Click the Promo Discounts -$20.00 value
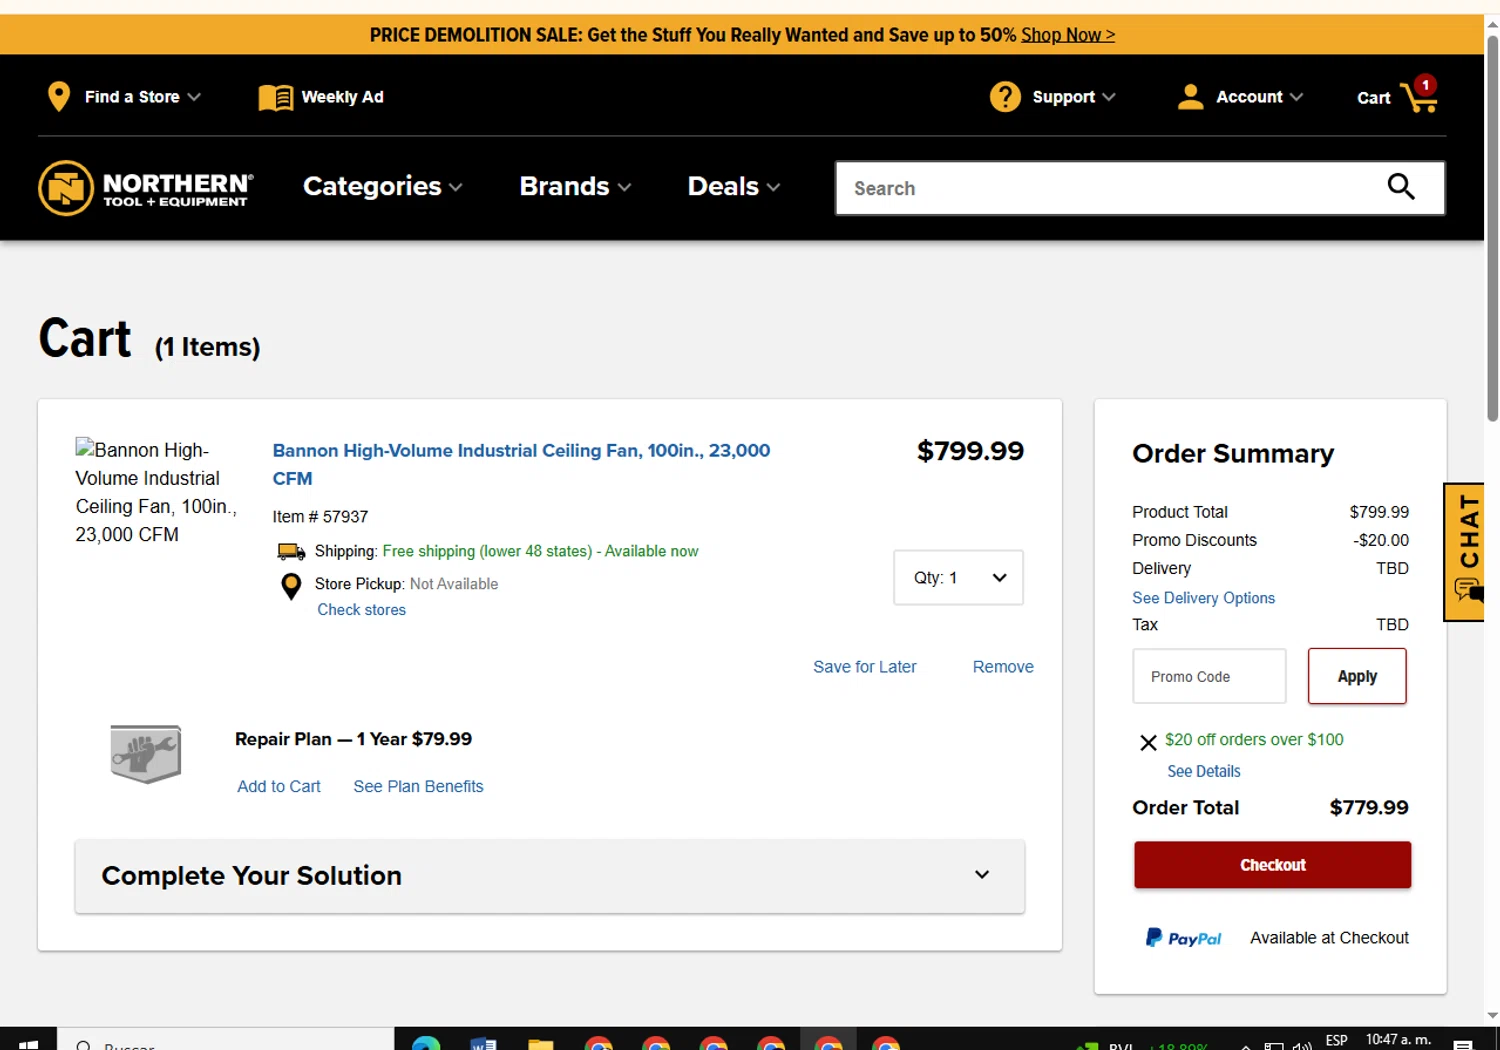 tap(1381, 540)
